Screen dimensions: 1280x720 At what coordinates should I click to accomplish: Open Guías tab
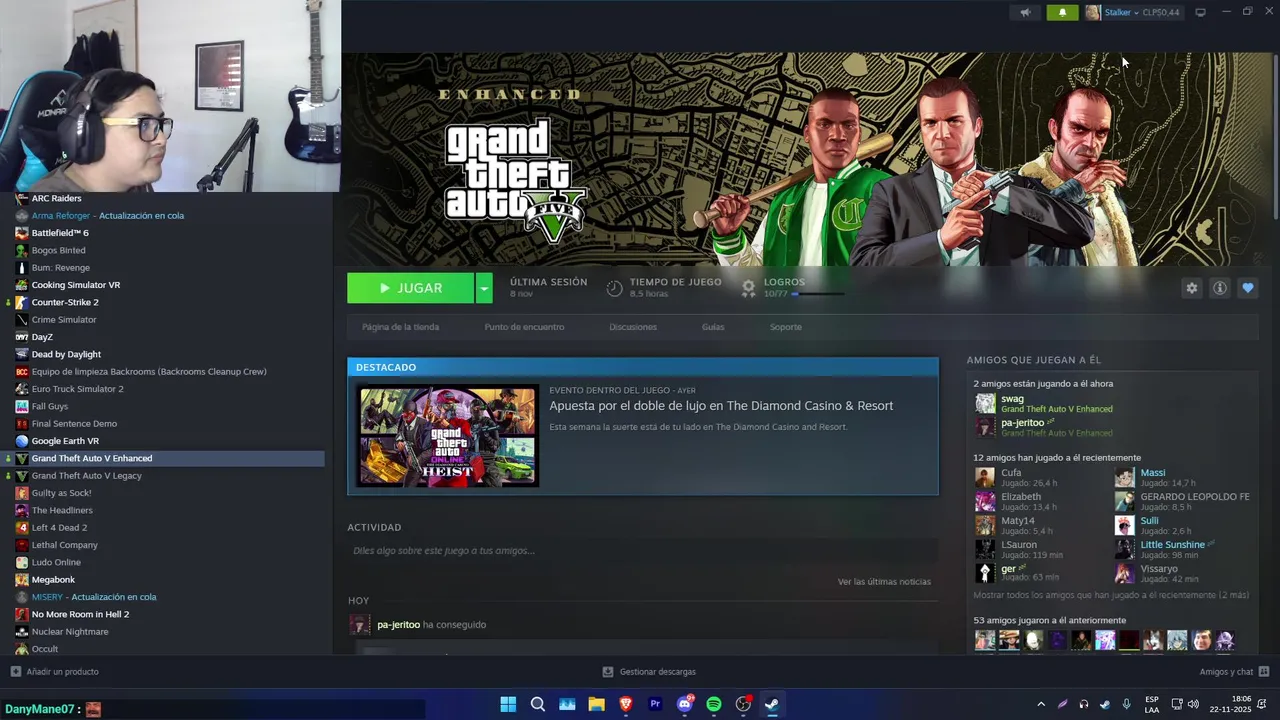[713, 327]
